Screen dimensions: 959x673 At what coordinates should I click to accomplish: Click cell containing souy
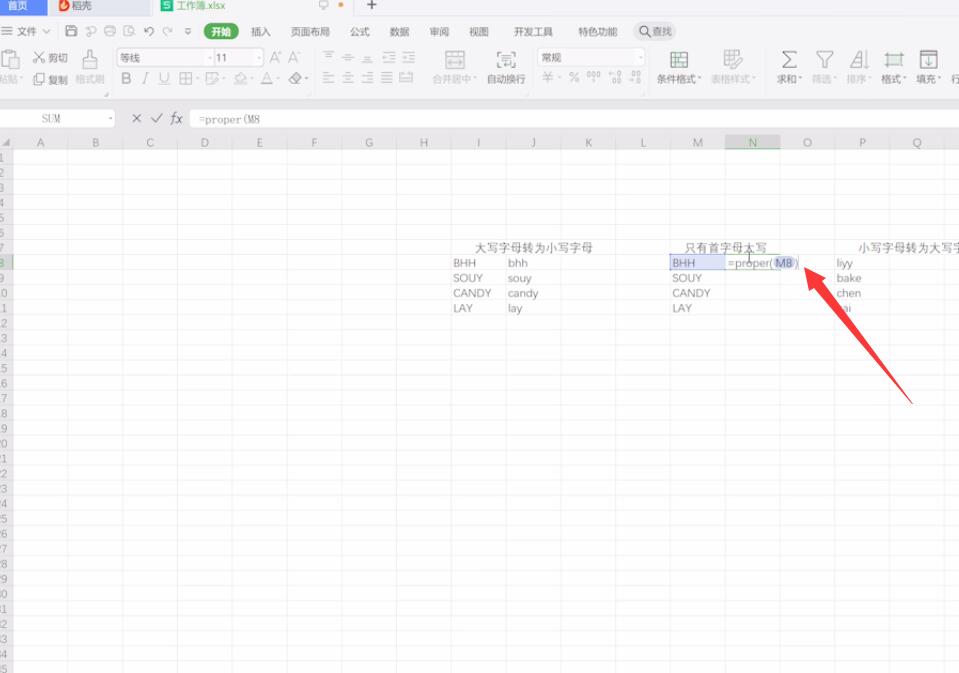point(533,278)
